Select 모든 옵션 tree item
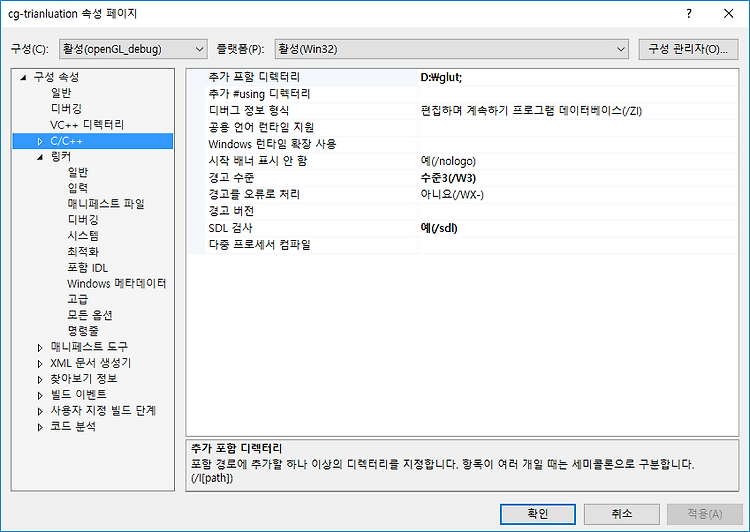 click(90, 315)
